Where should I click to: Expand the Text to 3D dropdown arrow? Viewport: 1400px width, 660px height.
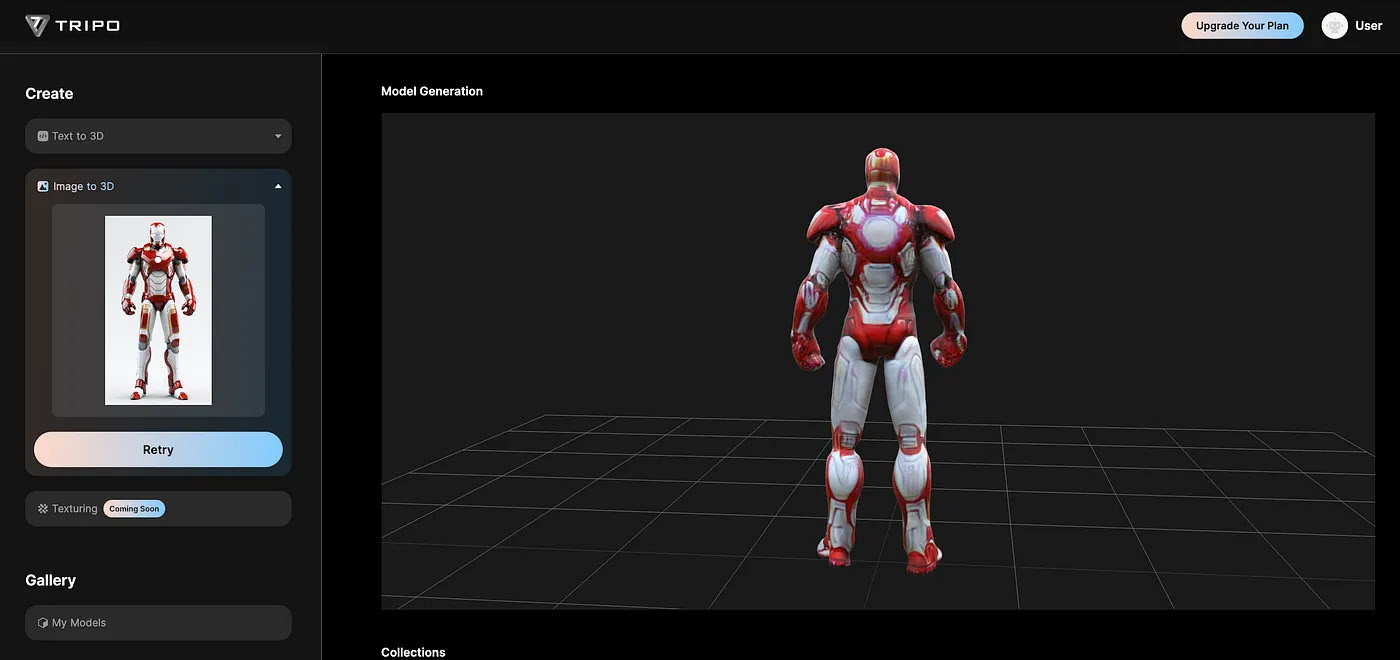tap(278, 136)
